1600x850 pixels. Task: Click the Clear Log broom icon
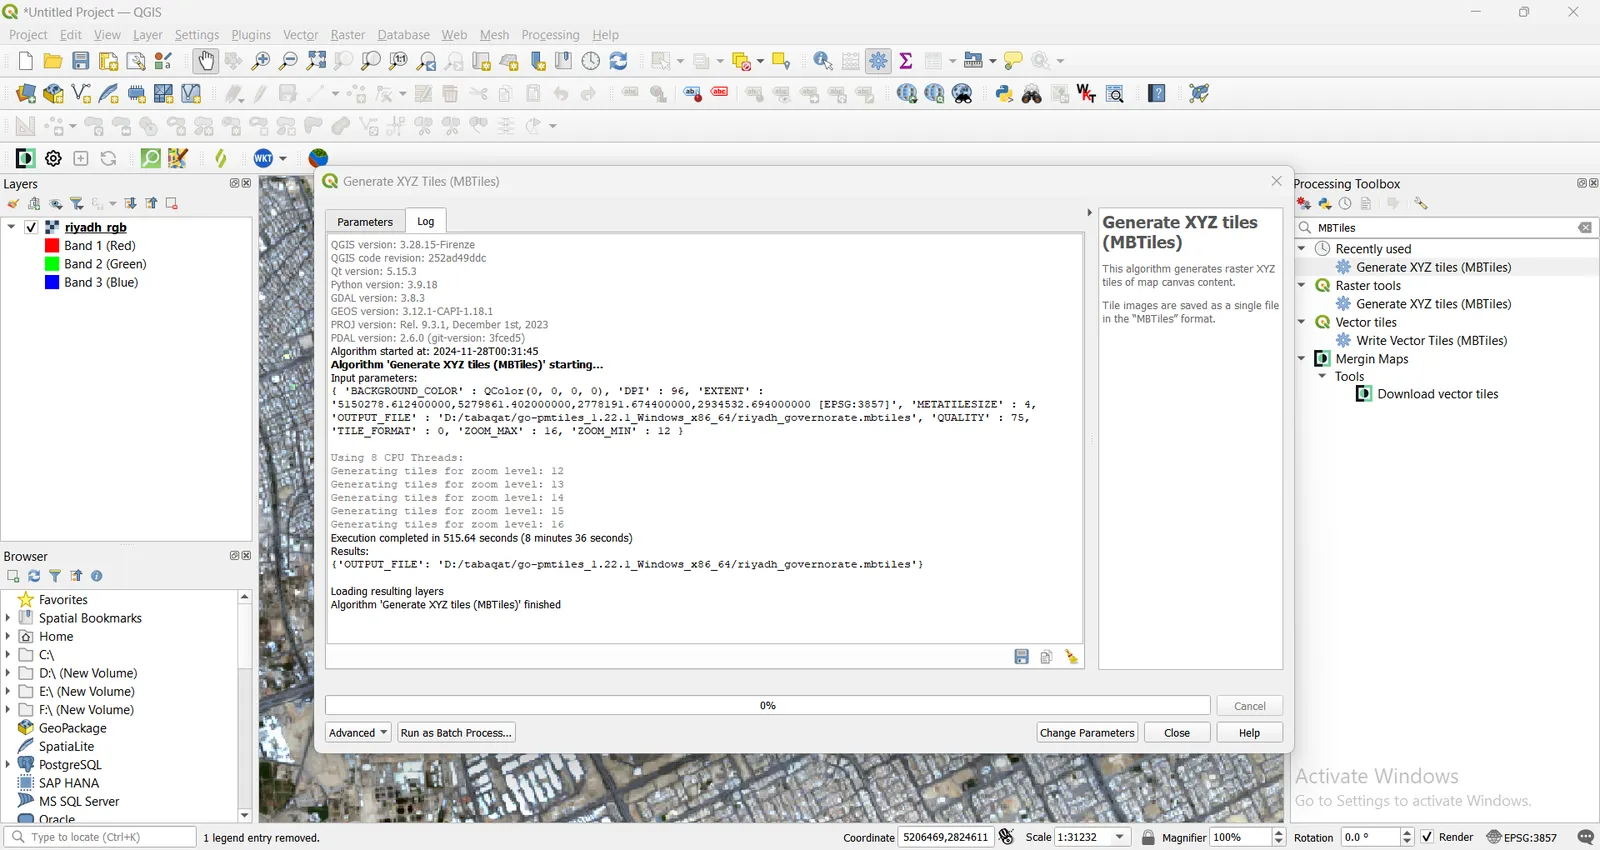coord(1072,657)
